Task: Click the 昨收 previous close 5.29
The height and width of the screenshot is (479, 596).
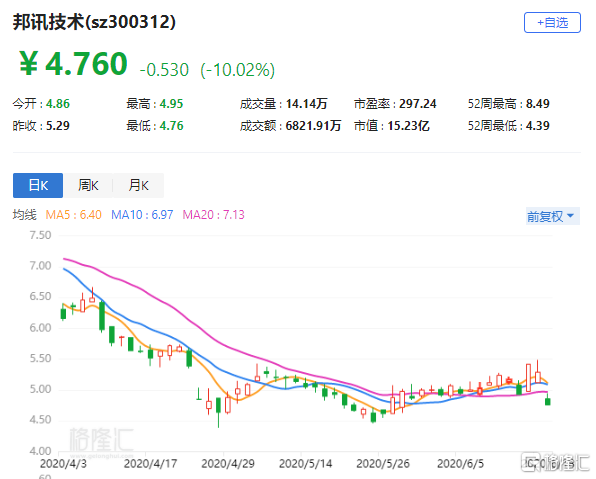Action: click(58, 126)
